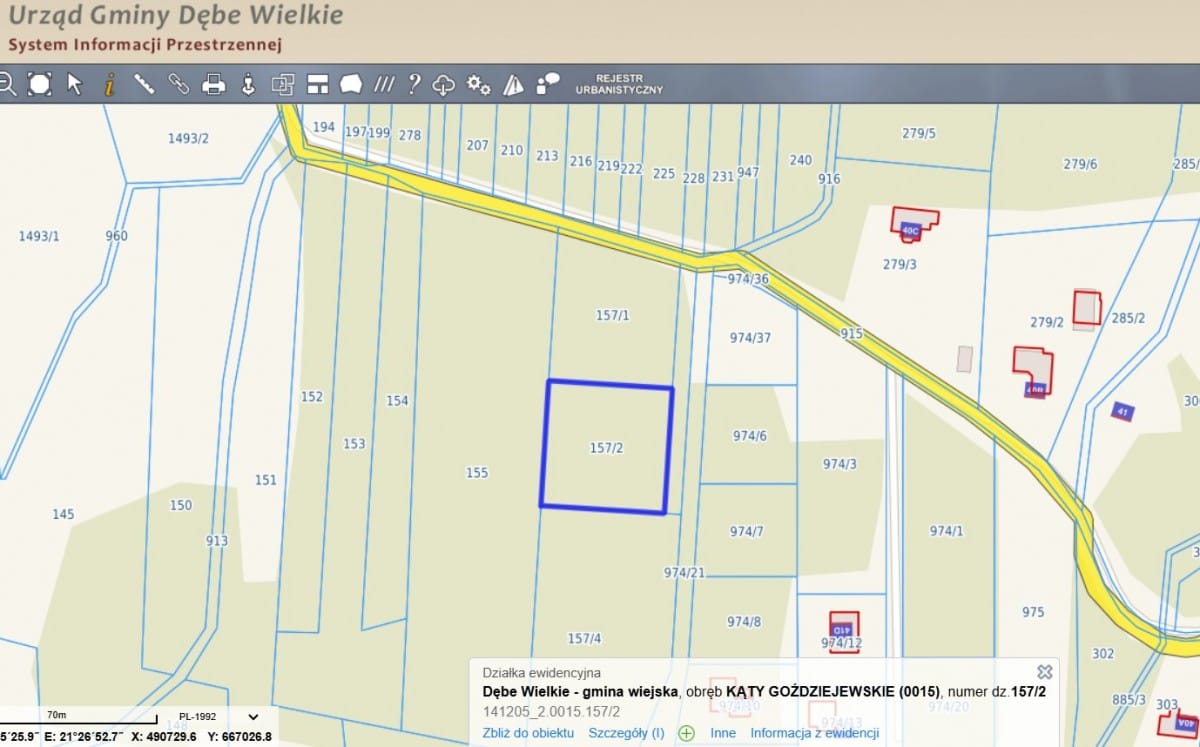Open the print map tool
The image size is (1200, 747).
213,85
